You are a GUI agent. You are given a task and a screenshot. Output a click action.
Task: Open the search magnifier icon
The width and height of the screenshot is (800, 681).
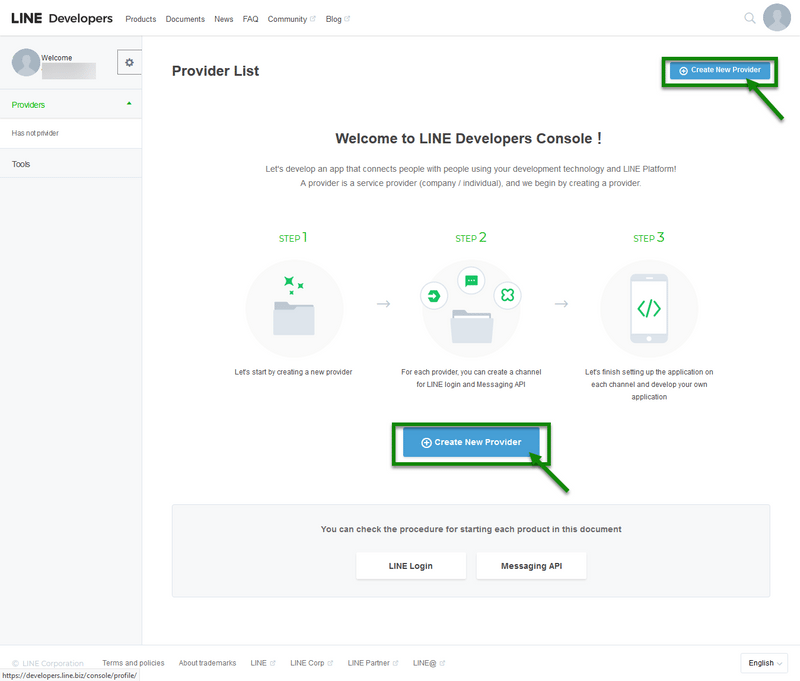click(x=749, y=18)
